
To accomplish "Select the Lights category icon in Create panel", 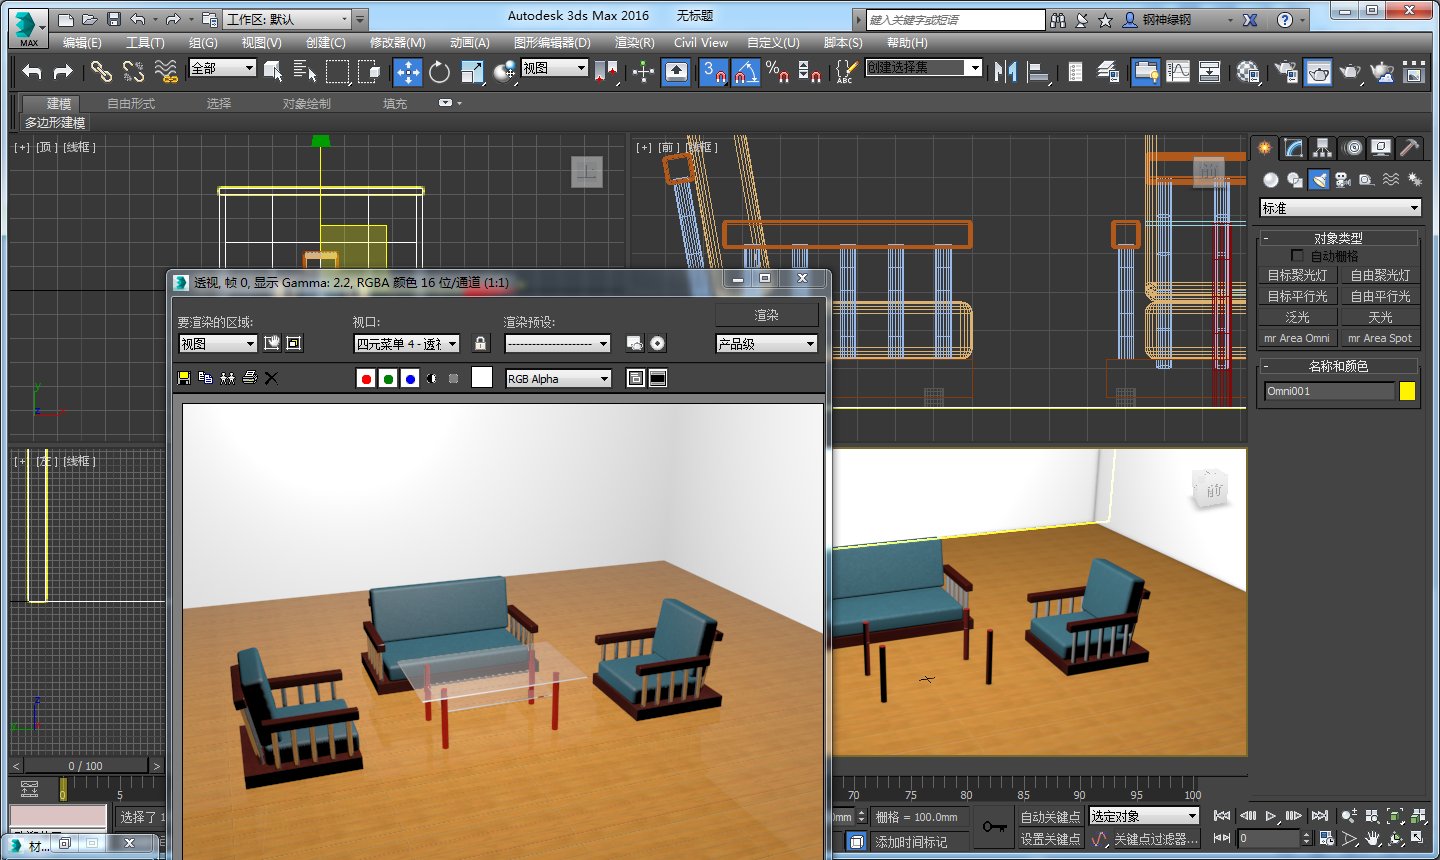I will (x=1319, y=179).
